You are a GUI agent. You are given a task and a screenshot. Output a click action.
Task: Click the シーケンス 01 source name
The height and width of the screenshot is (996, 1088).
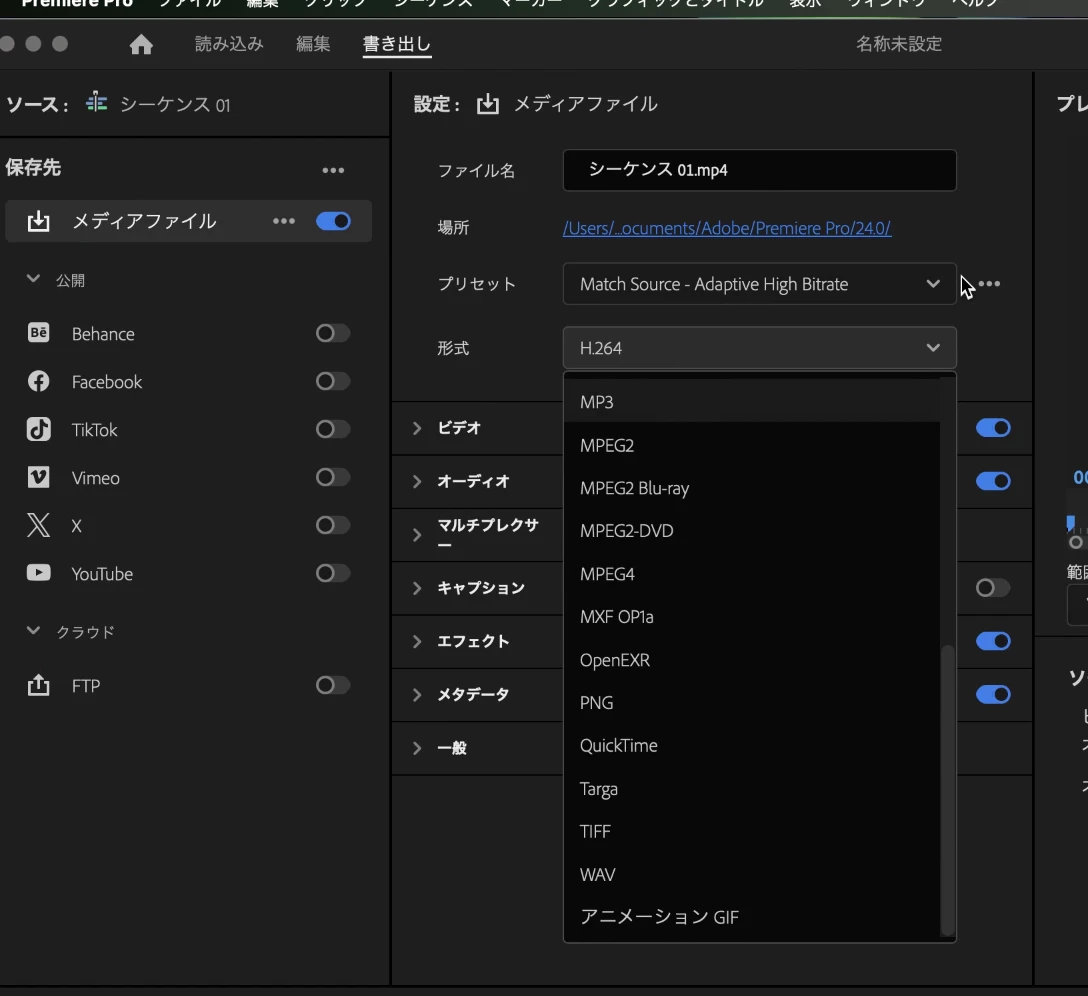tap(175, 104)
